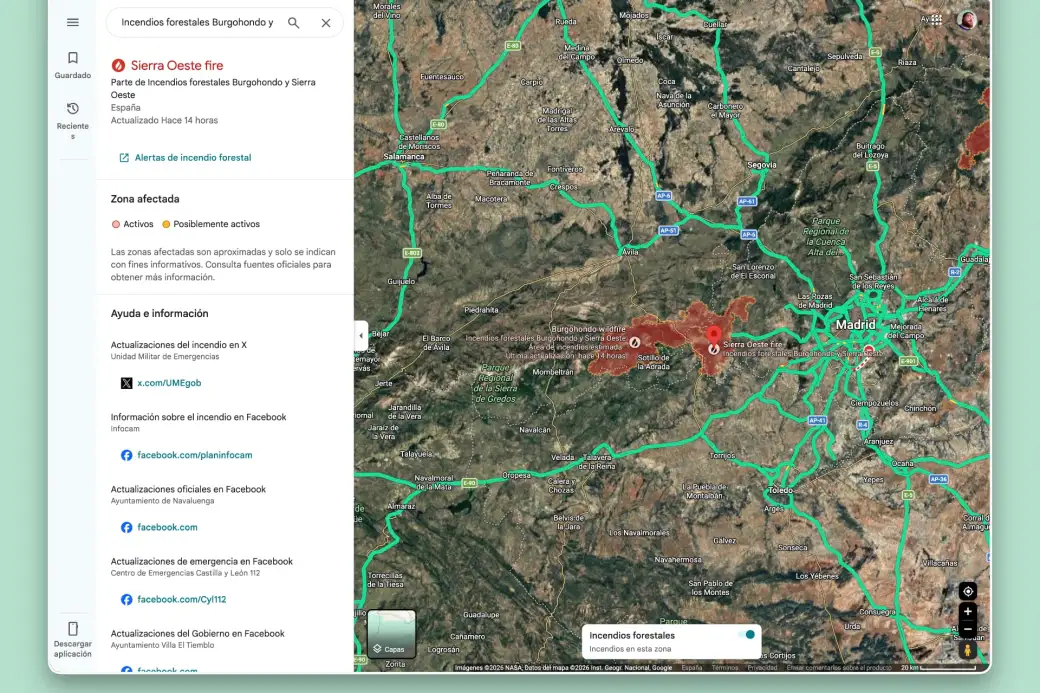This screenshot has height=693, width=1040.
Task: Click the search magnifier icon
Action: [x=293, y=23]
